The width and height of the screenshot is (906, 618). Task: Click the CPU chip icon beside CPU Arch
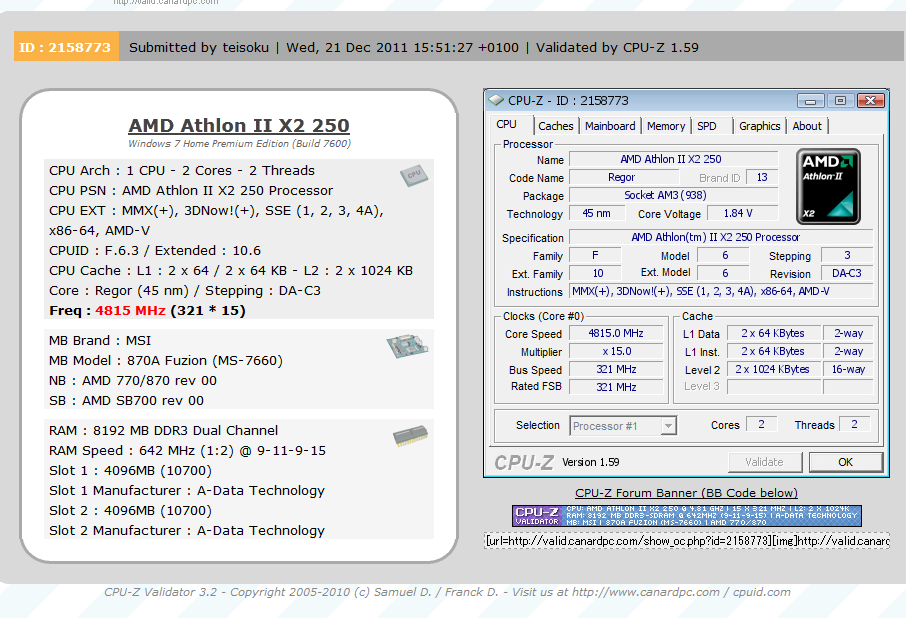[x=414, y=175]
